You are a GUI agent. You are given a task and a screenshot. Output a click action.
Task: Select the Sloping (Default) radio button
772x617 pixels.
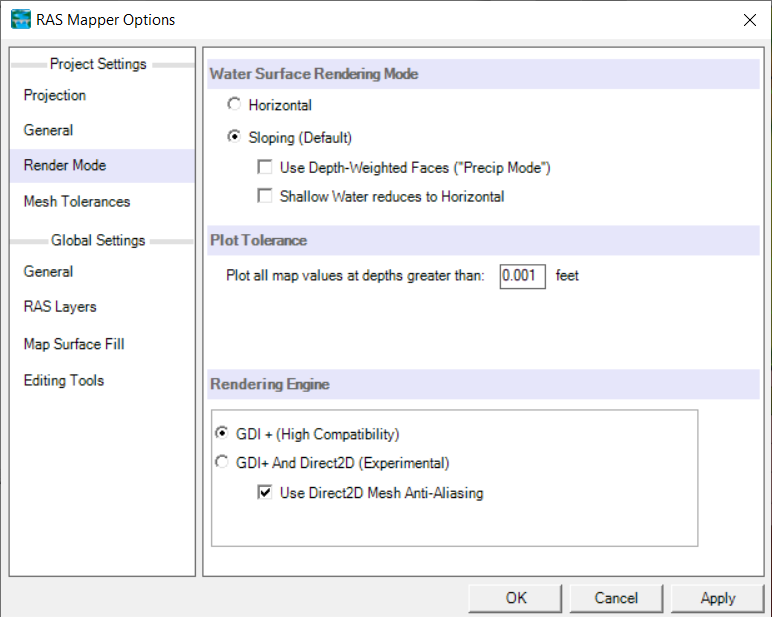[234, 136]
